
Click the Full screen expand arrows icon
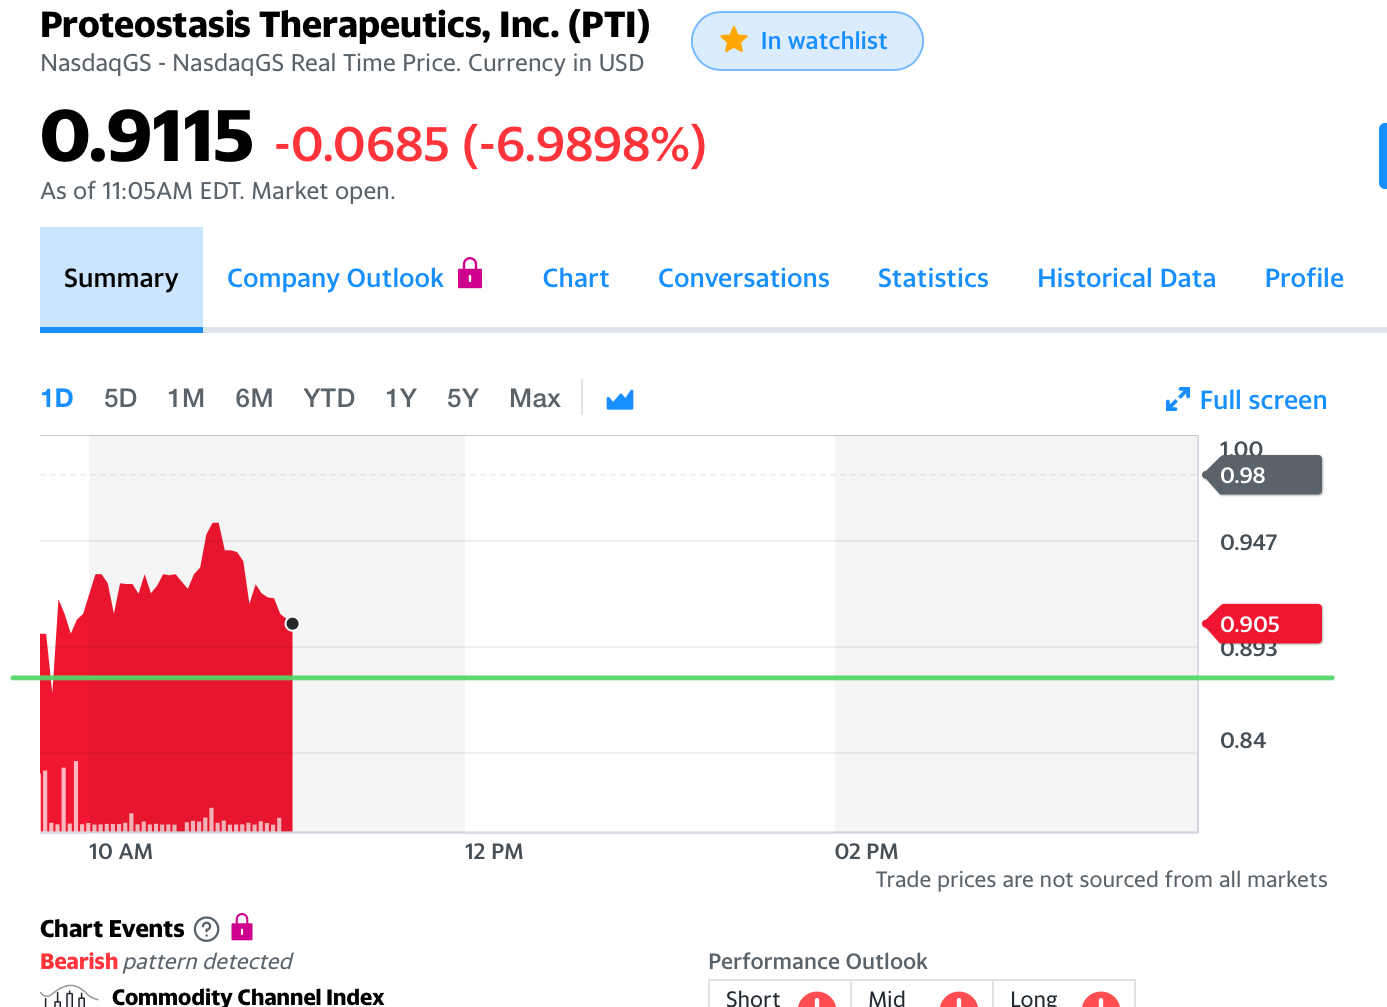tap(1178, 400)
